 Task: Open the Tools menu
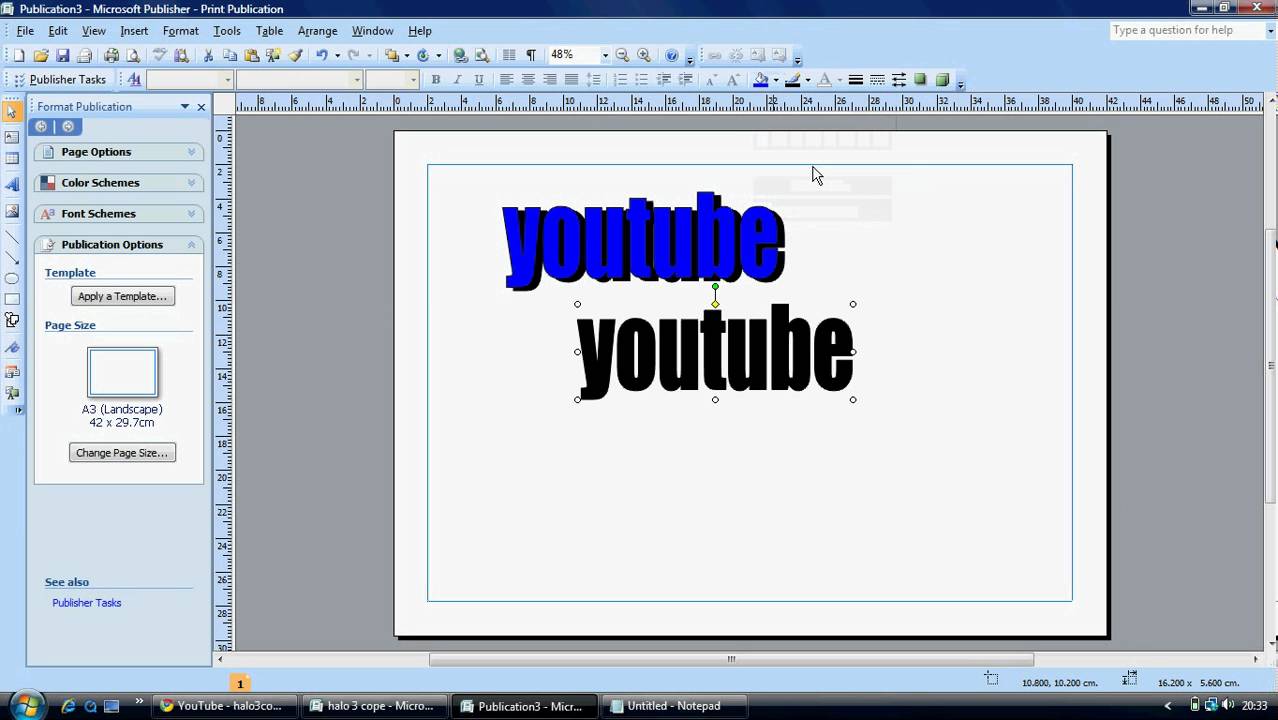click(x=227, y=31)
